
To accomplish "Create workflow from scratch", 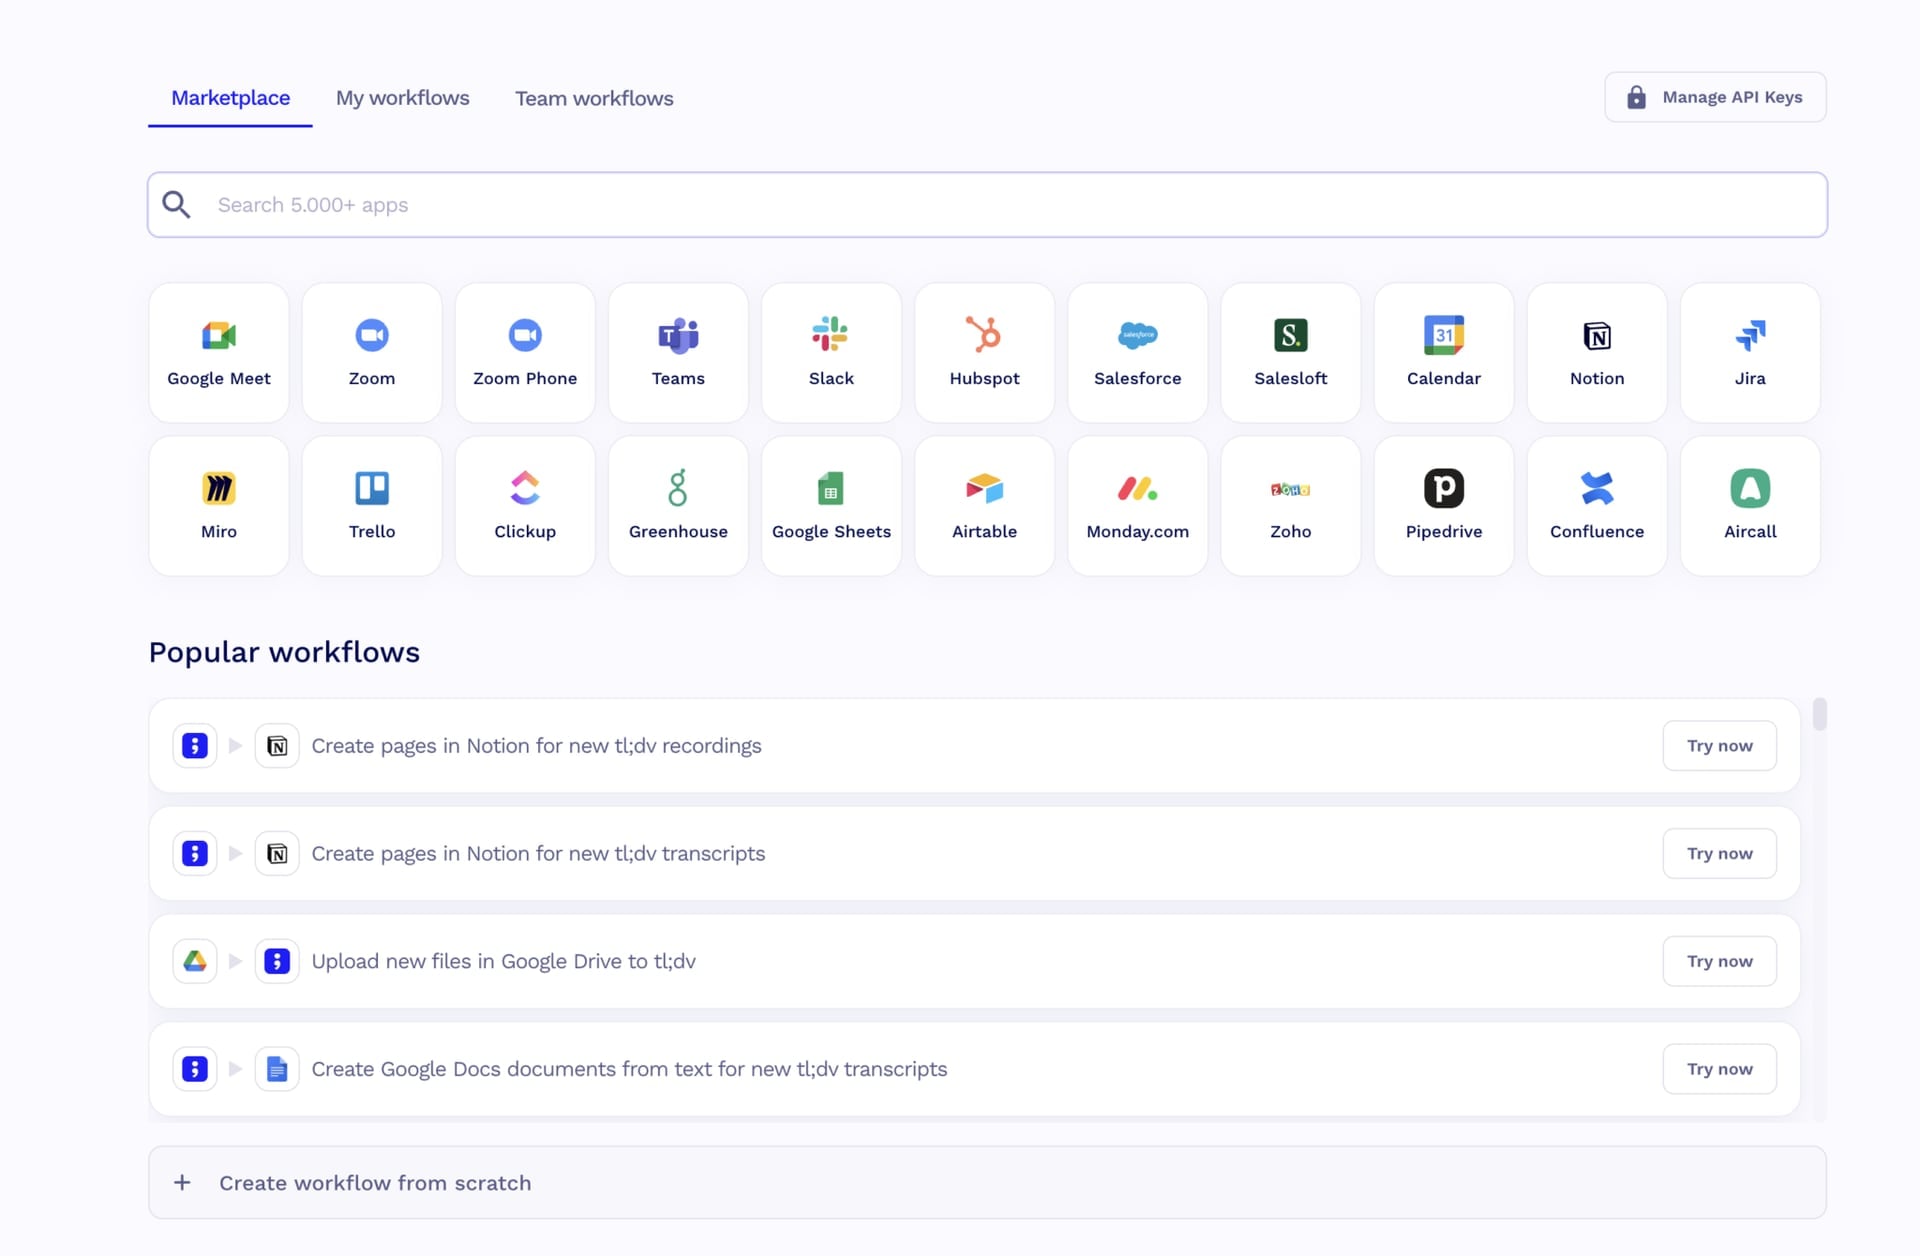I will coord(987,1183).
